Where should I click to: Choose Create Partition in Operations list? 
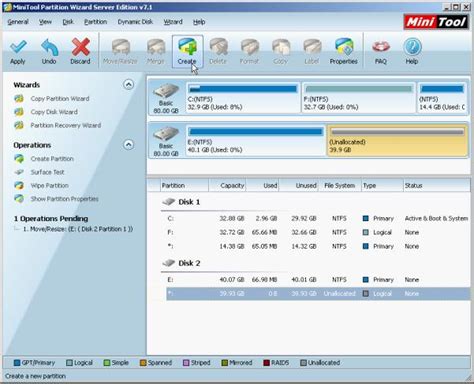52,159
